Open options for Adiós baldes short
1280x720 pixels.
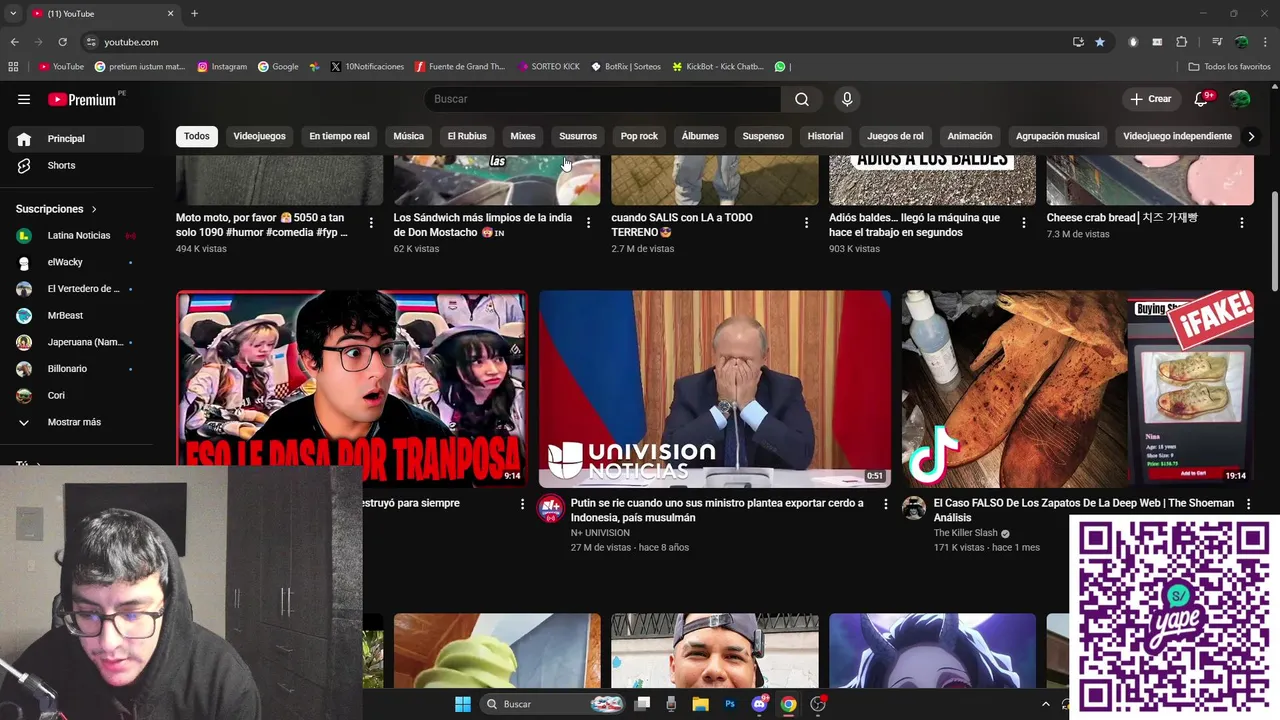[x=1024, y=223]
